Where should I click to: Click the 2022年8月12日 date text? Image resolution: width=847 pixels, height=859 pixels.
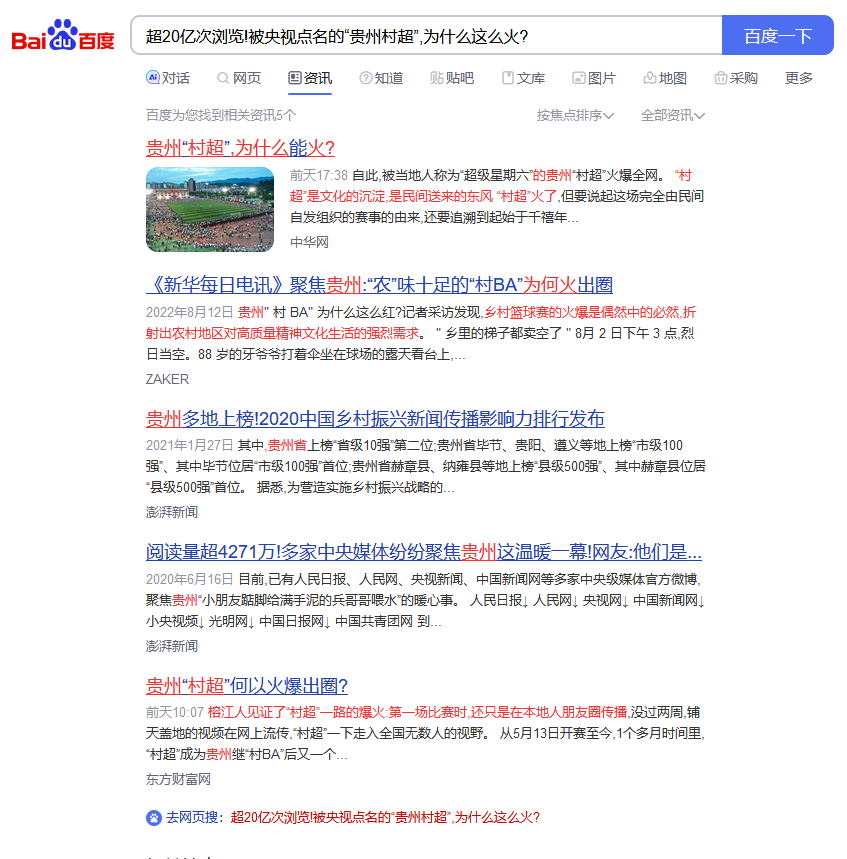(x=190, y=313)
